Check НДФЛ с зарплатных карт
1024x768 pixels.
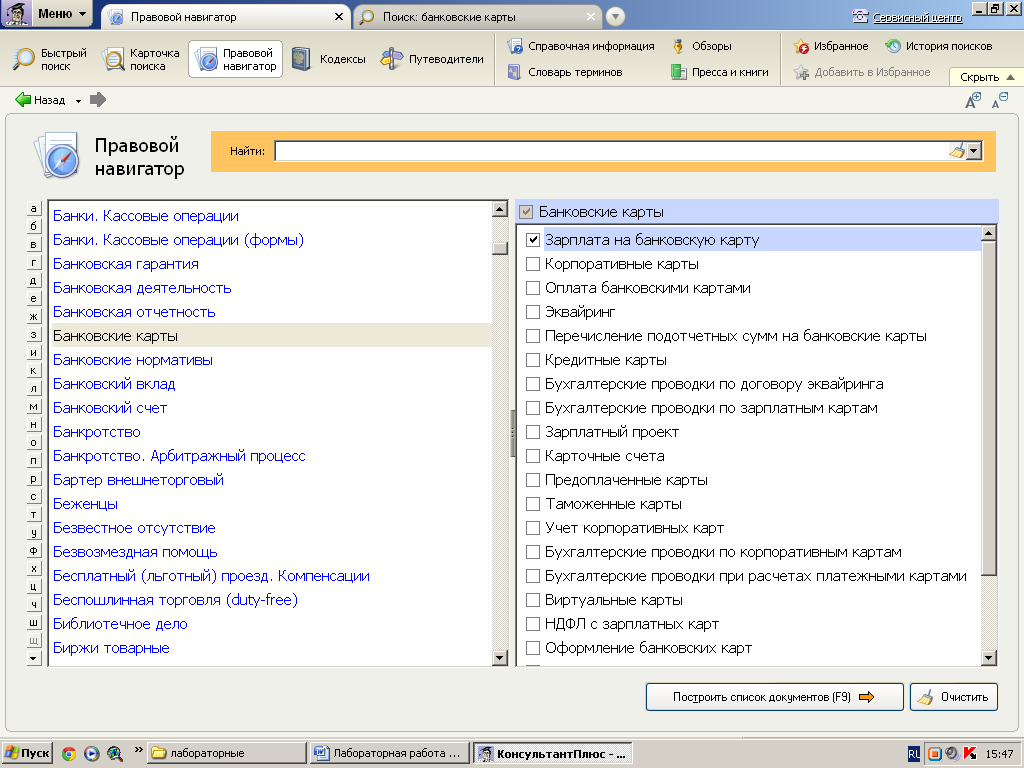point(533,624)
